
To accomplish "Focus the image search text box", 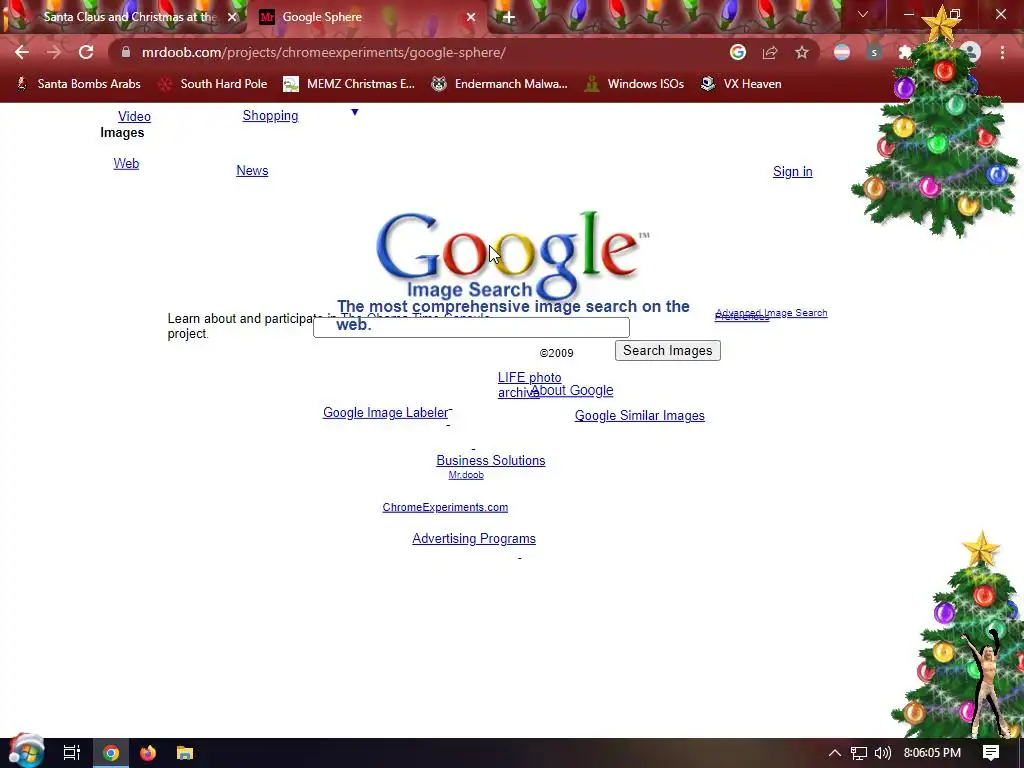I will 472,327.
